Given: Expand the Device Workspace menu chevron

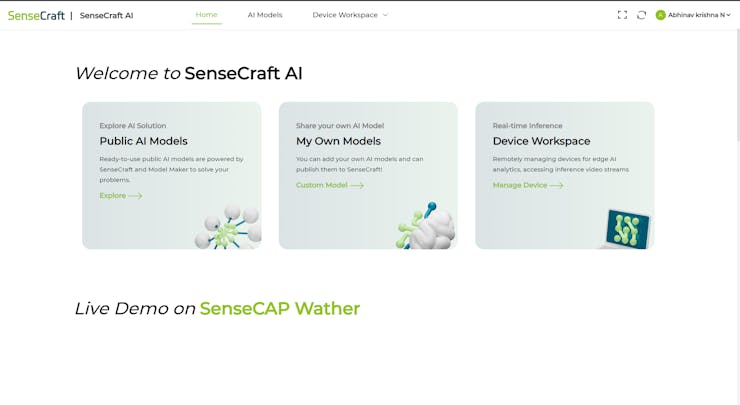Looking at the screenshot, I should pyautogui.click(x=385, y=15).
